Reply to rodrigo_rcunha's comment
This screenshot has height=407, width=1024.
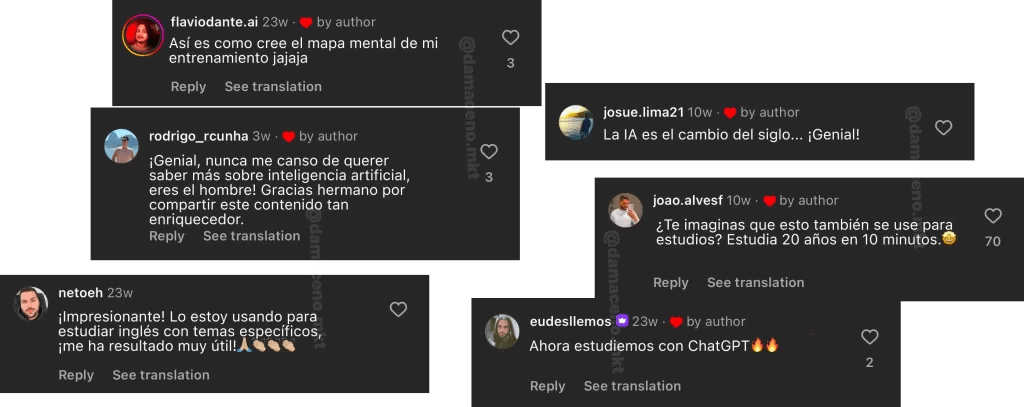(x=167, y=236)
